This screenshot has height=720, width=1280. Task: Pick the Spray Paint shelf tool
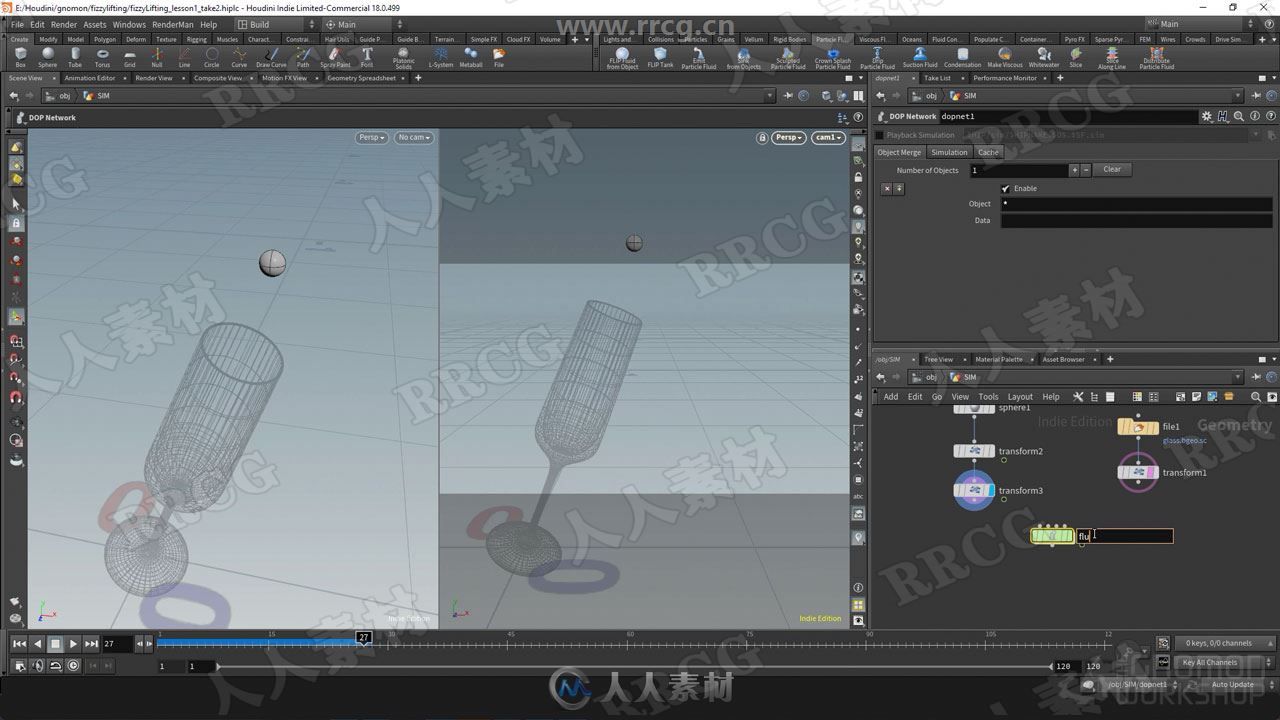coord(335,57)
